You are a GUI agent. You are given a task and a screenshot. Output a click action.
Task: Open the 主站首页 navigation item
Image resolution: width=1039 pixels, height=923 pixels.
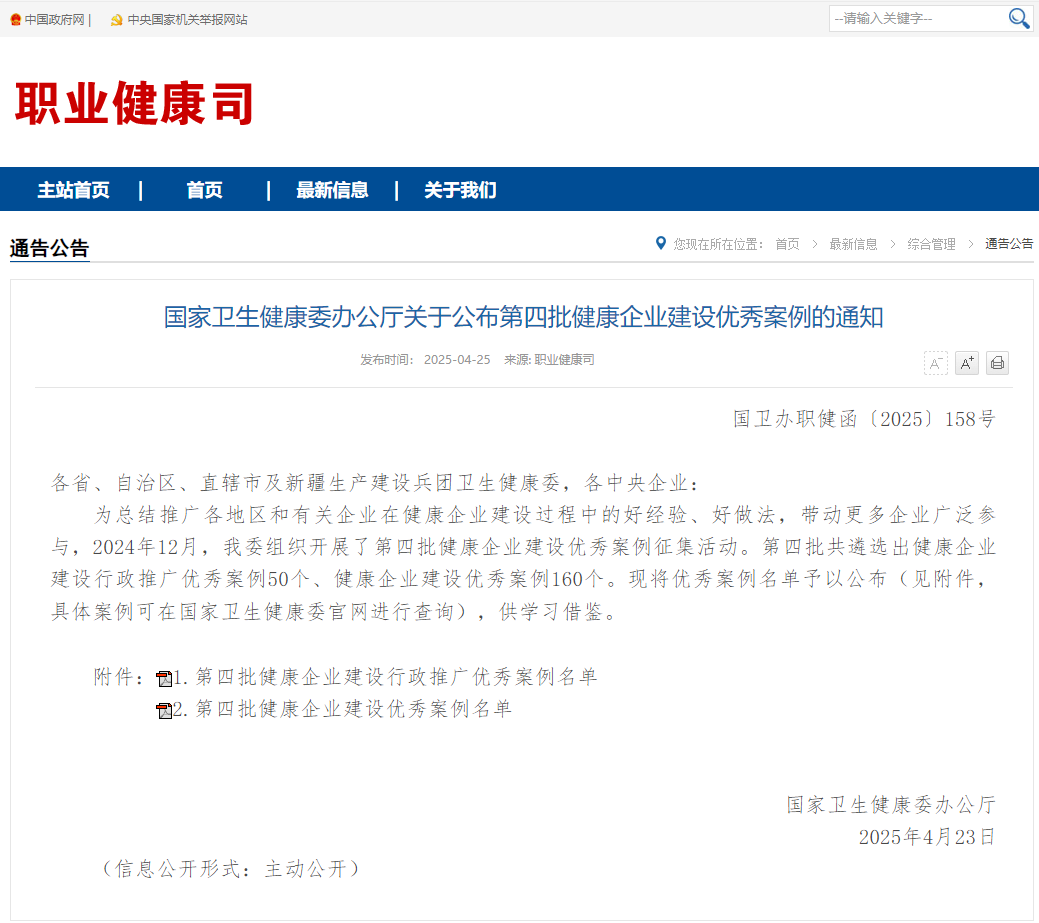tap(73, 190)
